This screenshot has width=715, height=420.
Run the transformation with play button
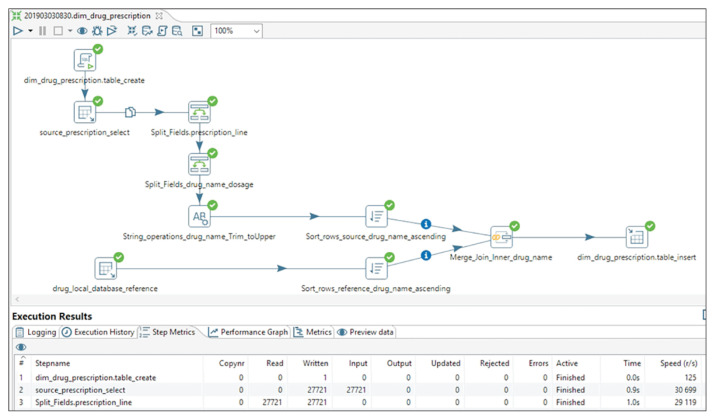pos(17,31)
